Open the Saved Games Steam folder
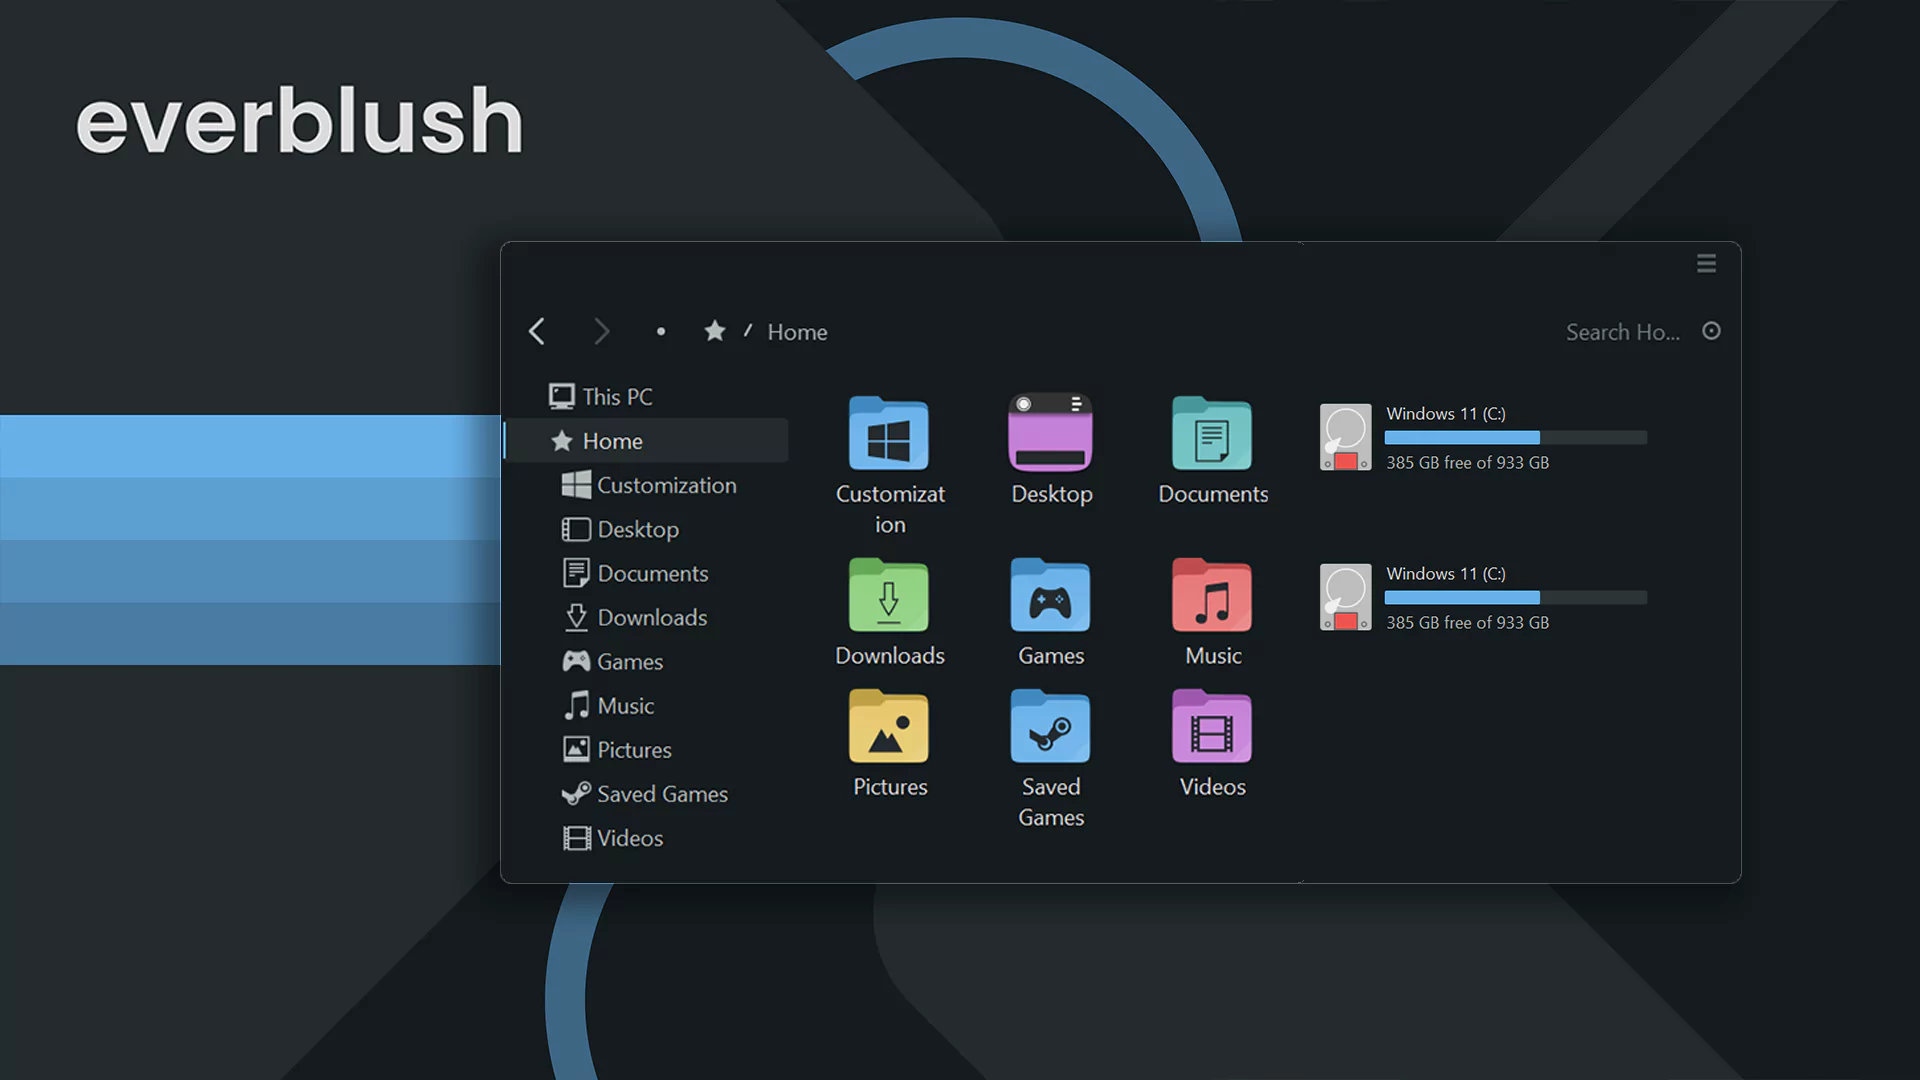1920x1080 pixels. pos(1050,728)
